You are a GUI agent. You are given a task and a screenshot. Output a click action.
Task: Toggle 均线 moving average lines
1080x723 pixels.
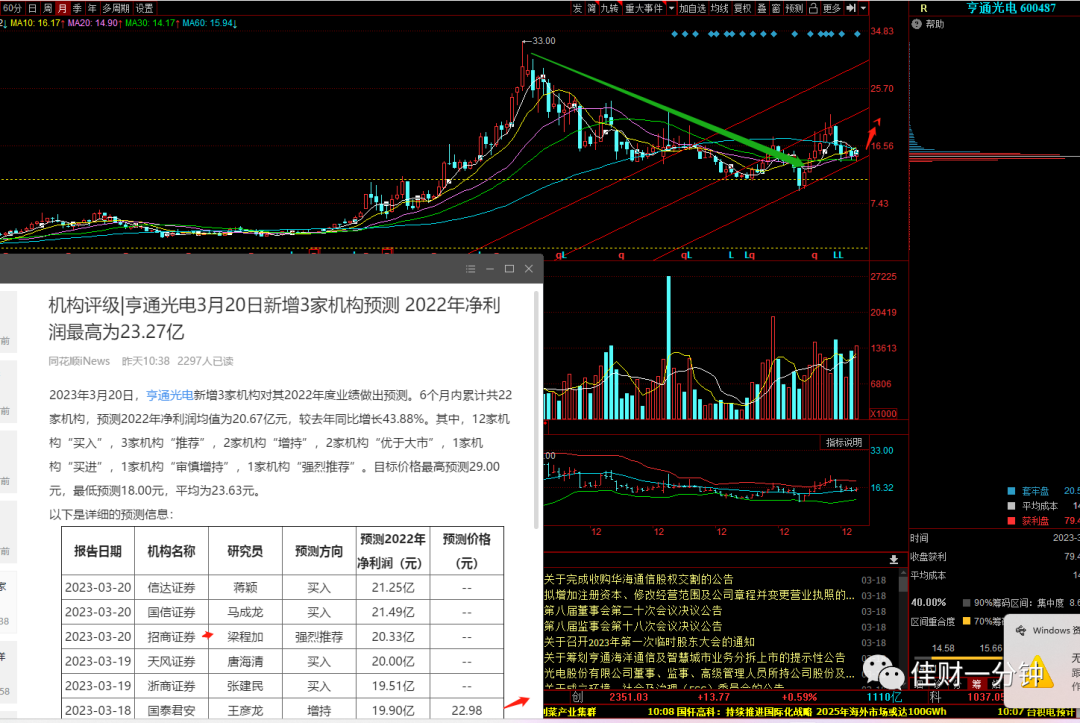click(719, 8)
